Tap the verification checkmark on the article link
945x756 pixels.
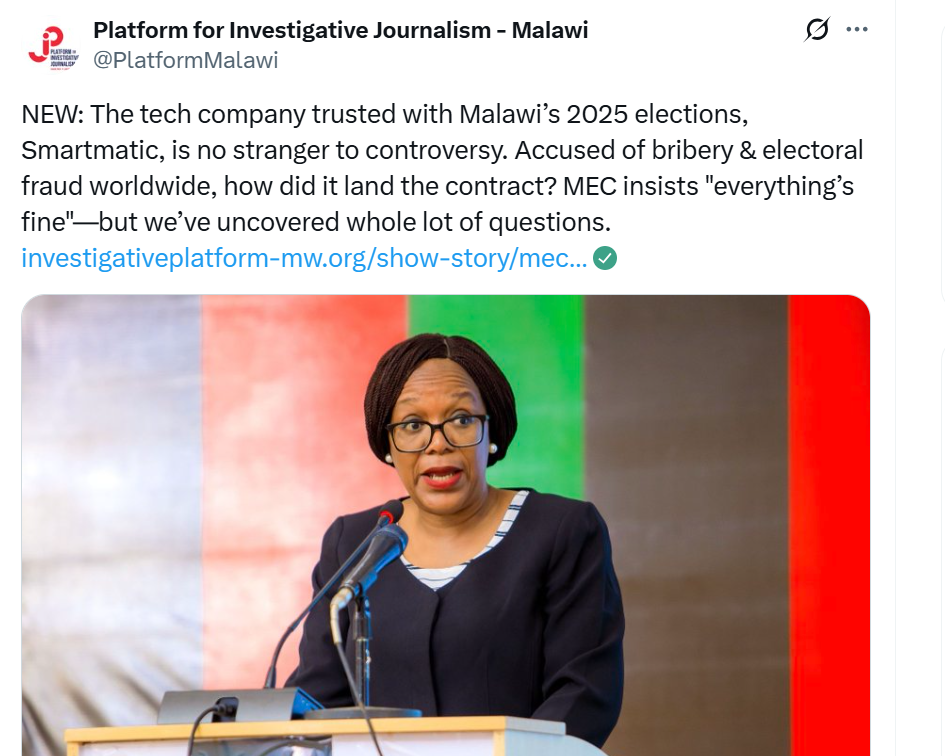[605, 257]
